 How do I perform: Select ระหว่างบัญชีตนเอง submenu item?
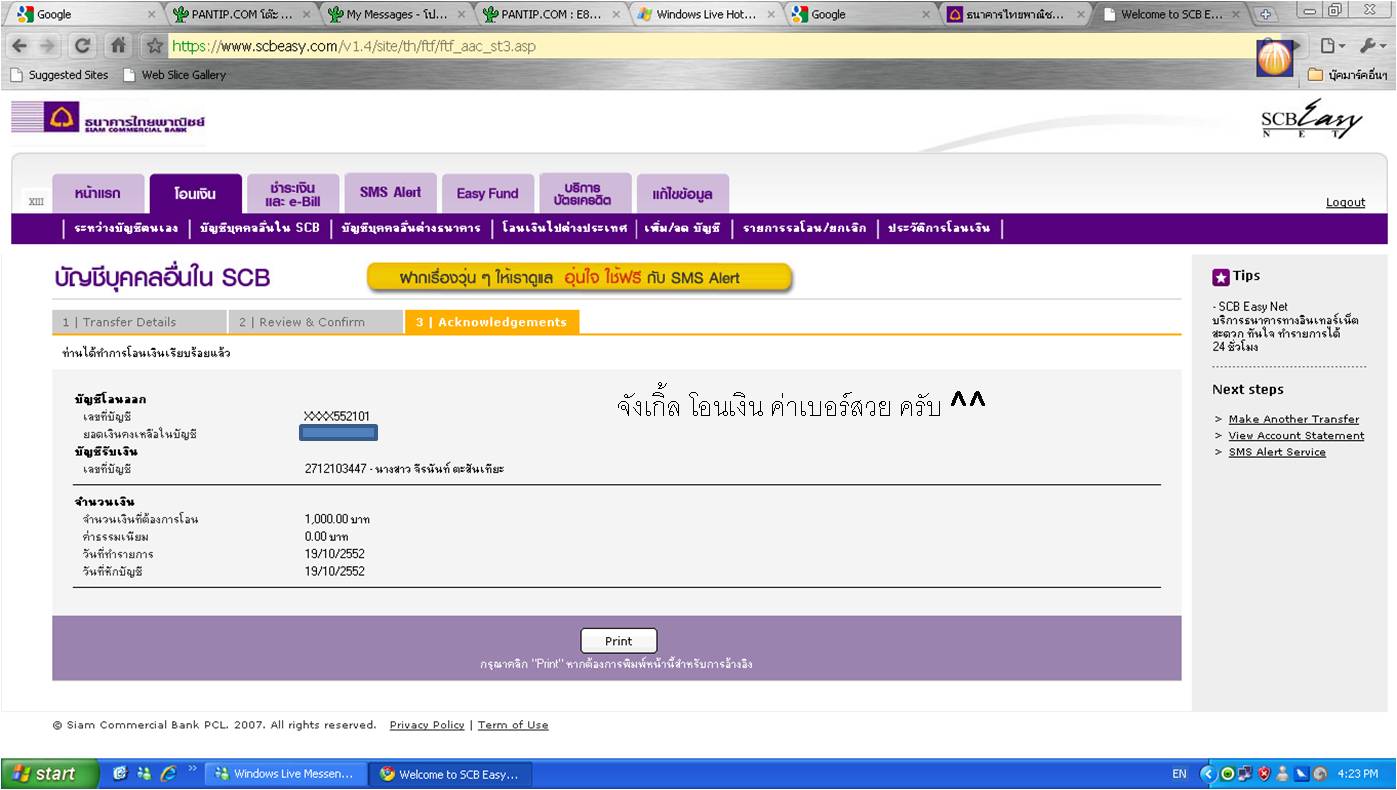[126, 228]
